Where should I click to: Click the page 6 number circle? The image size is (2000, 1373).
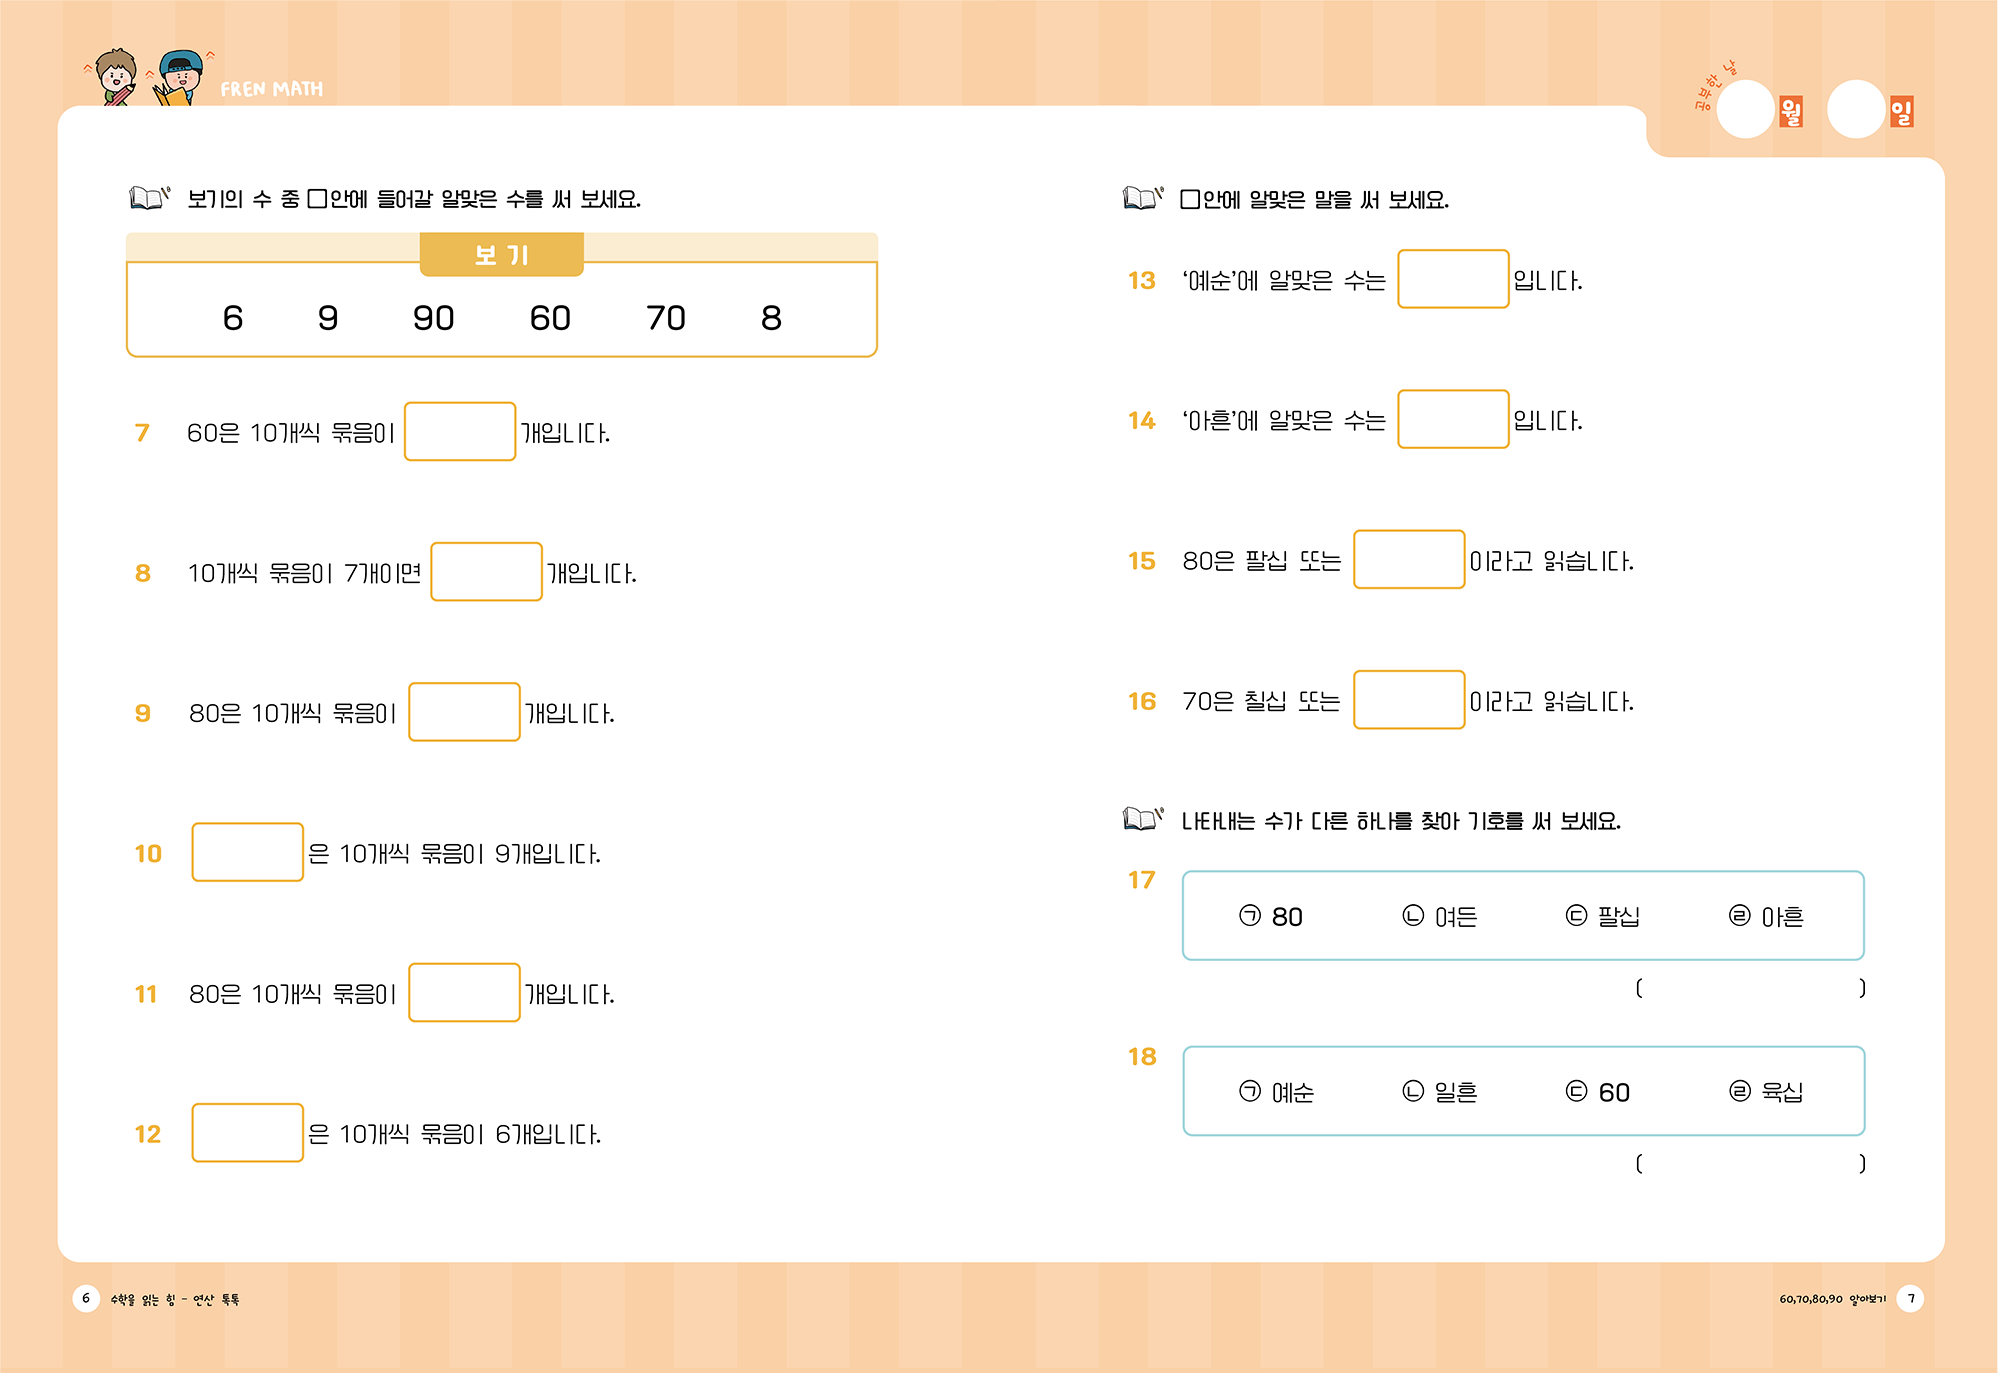coord(86,1298)
